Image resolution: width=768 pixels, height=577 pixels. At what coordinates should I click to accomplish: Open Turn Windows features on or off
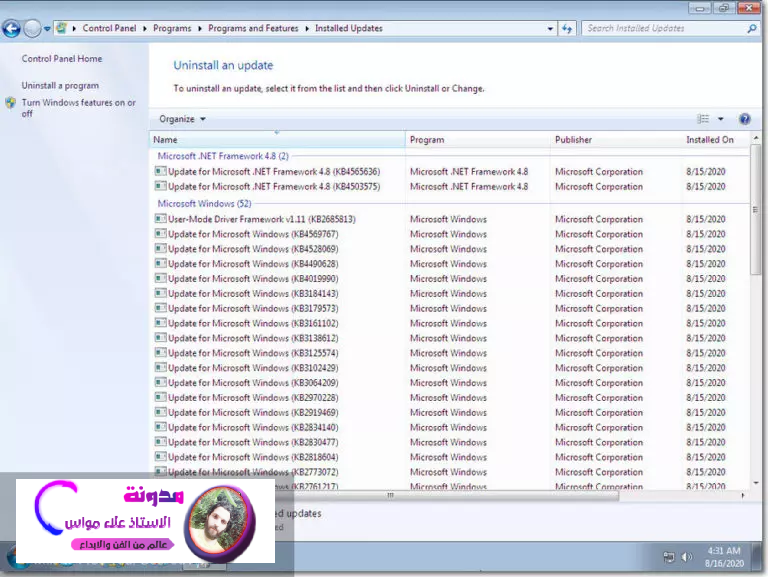click(x=78, y=108)
